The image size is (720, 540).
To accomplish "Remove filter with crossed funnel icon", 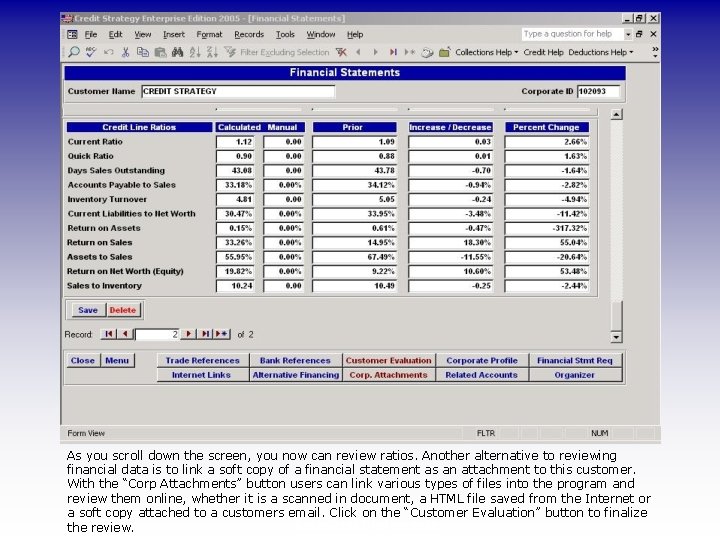I will coord(341,52).
